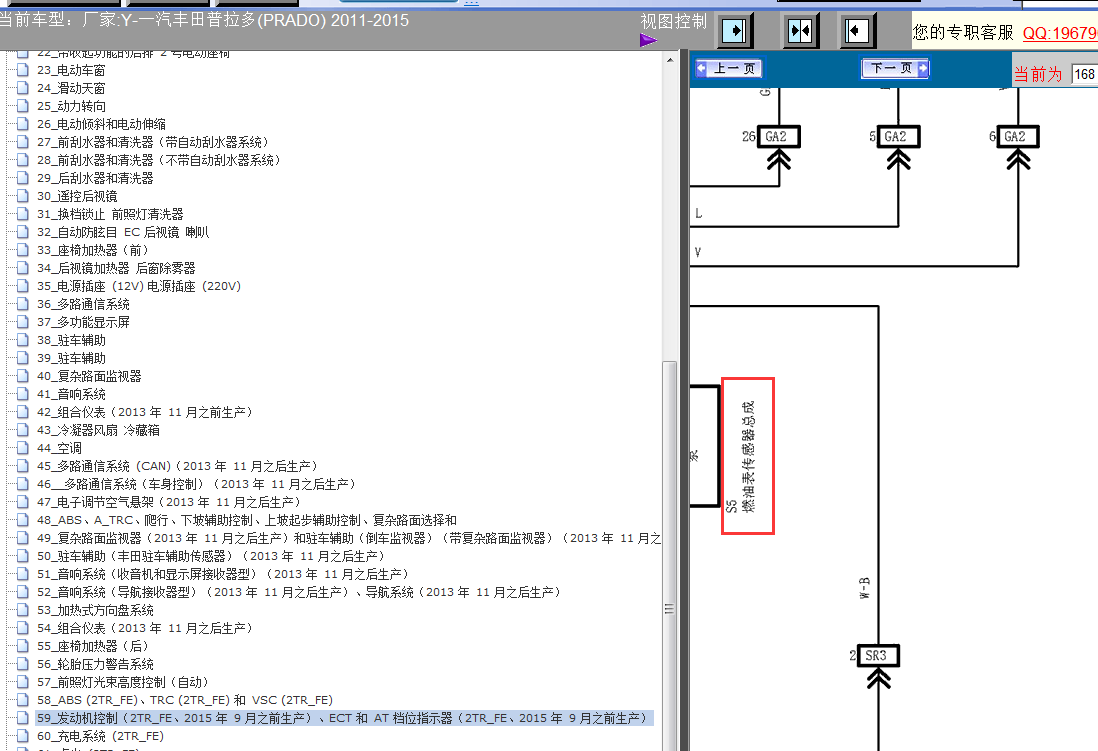This screenshot has width=1098, height=751.
Task: Click the tree list scrollbar thumb
Action: tap(669, 556)
